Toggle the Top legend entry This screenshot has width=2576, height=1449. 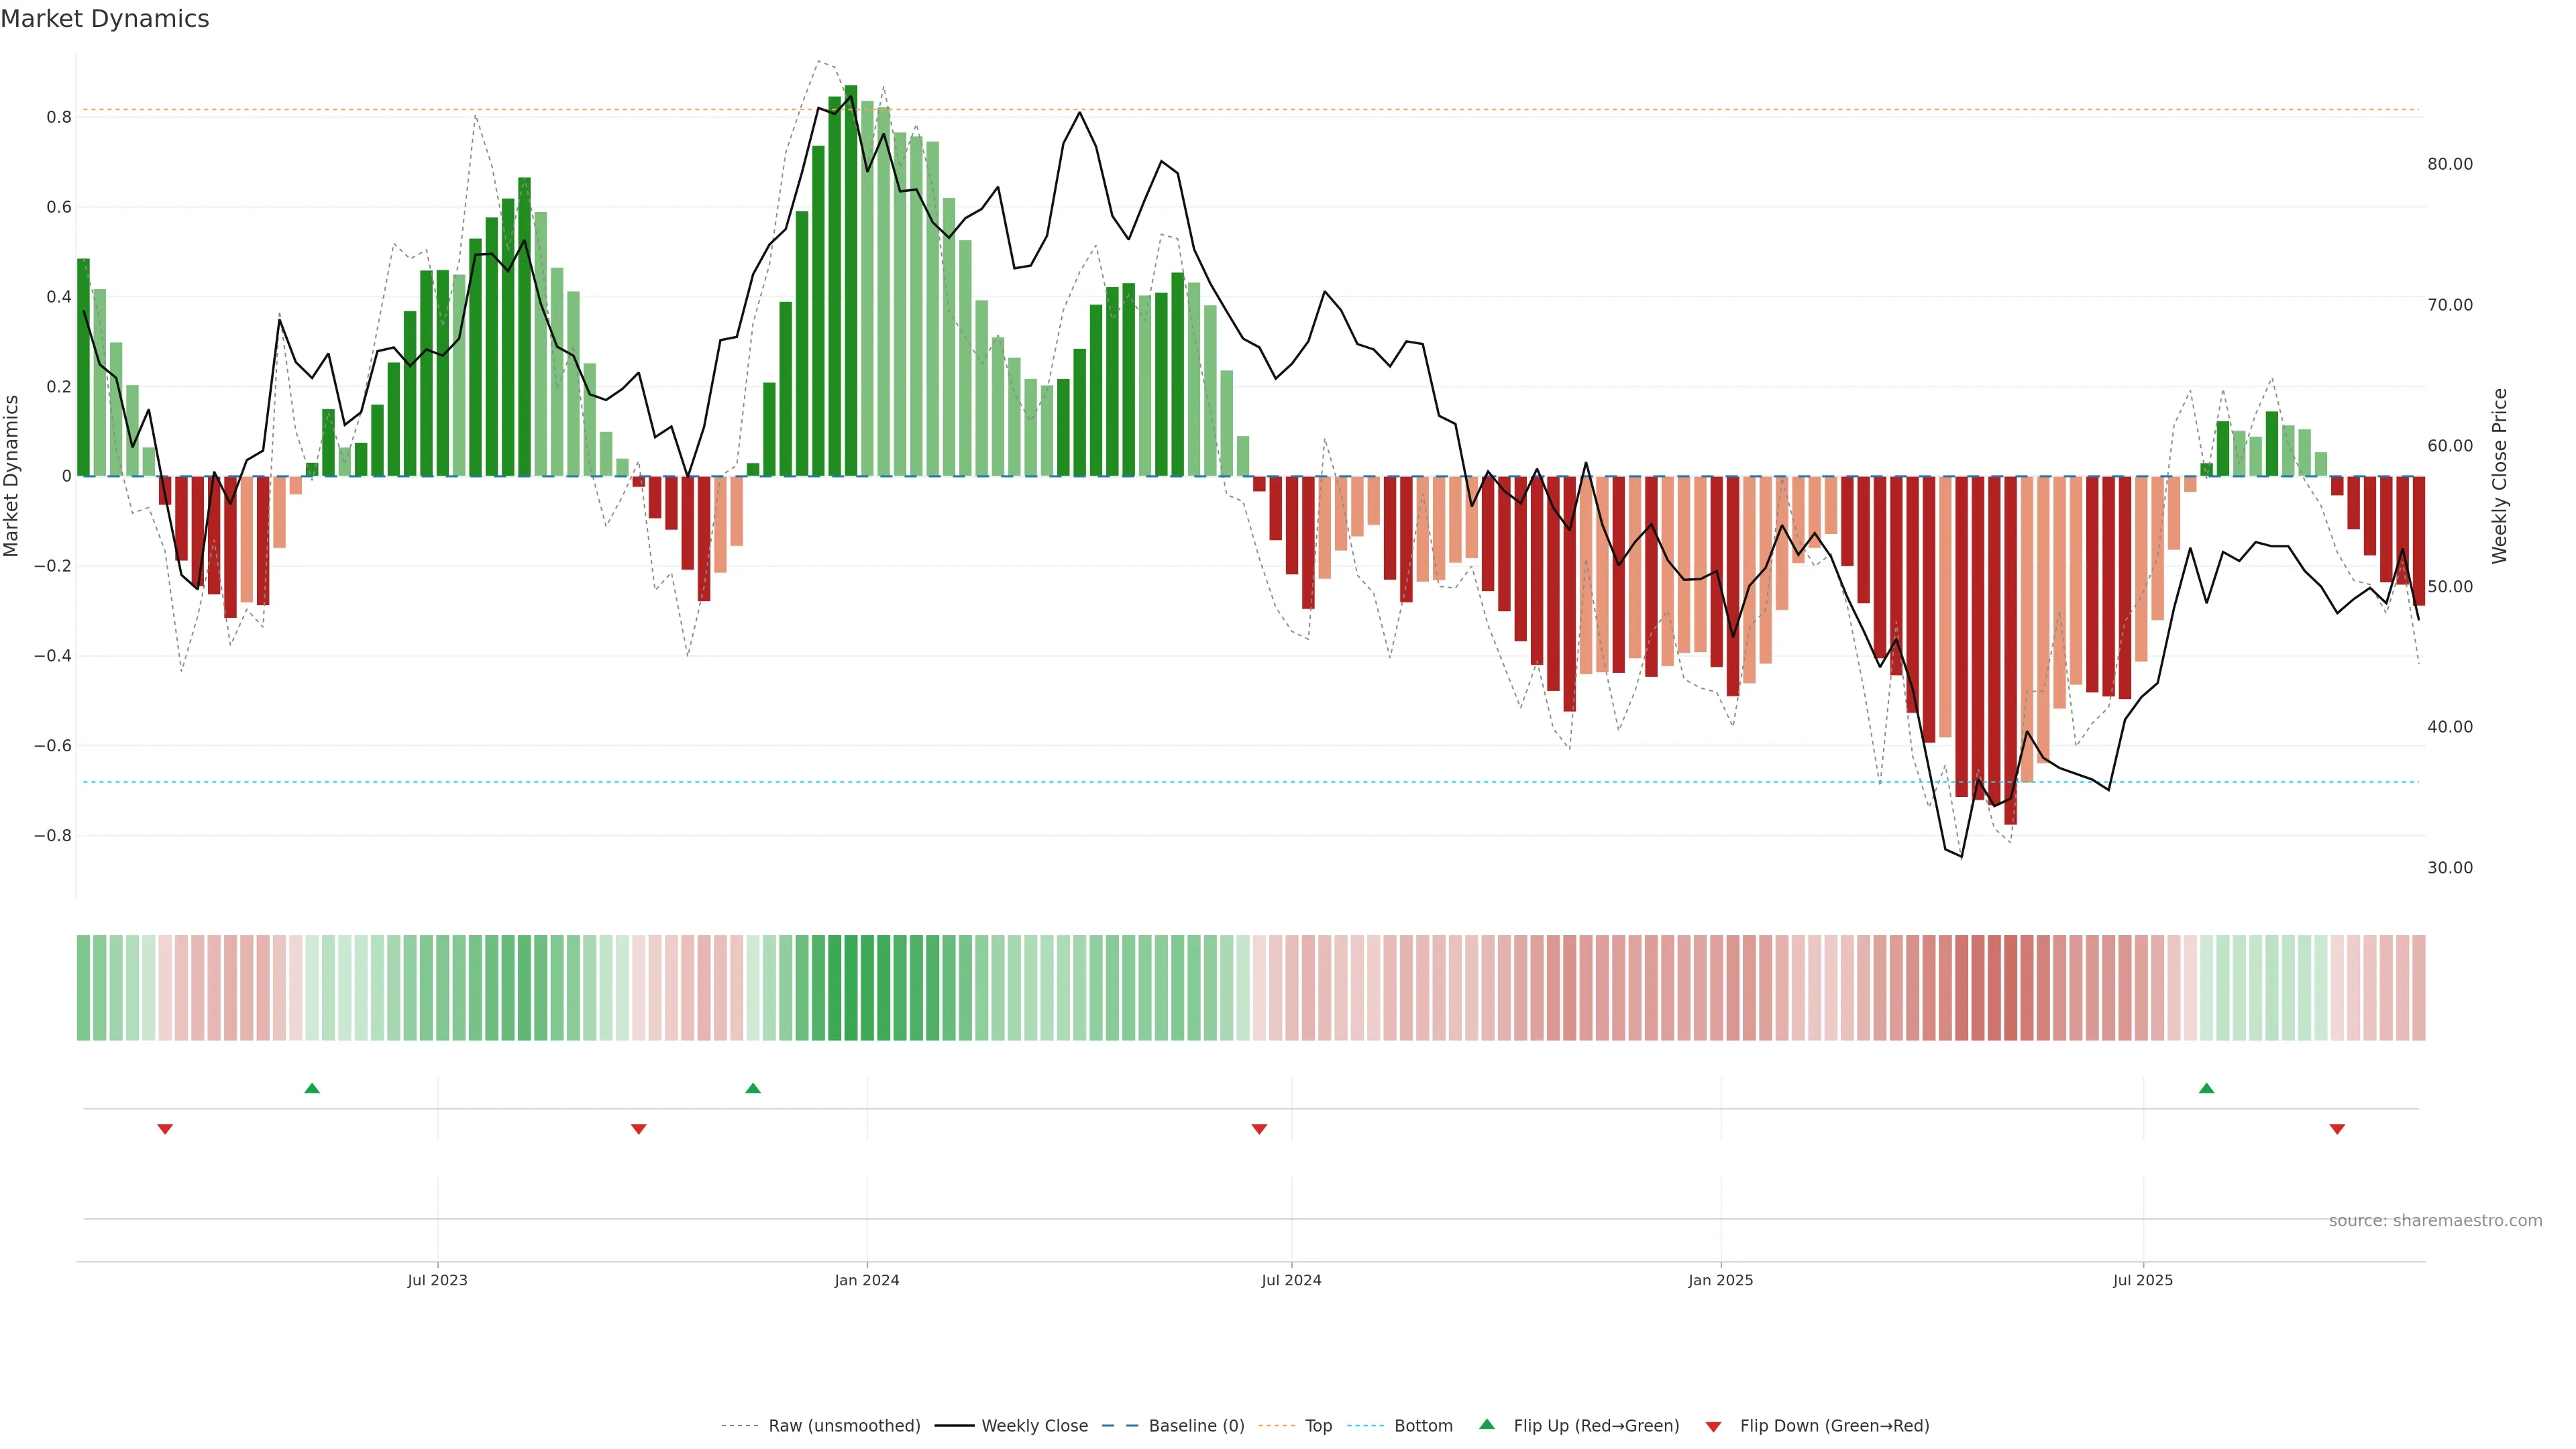[1318, 1426]
